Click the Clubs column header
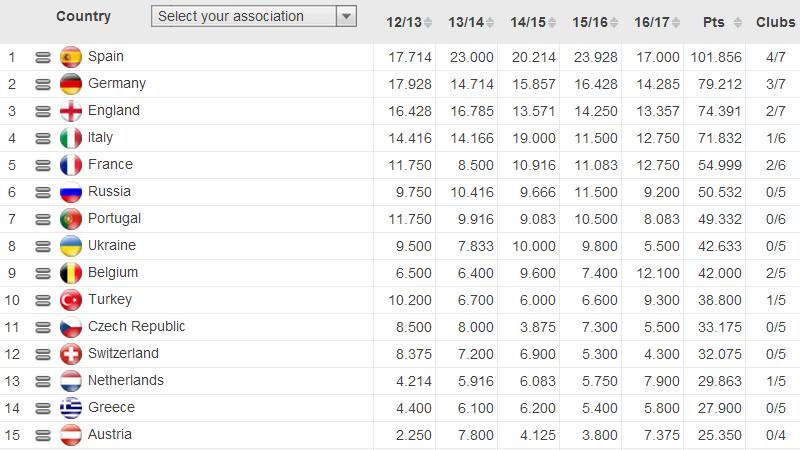Viewport: 800px width, 450px height. (x=775, y=21)
